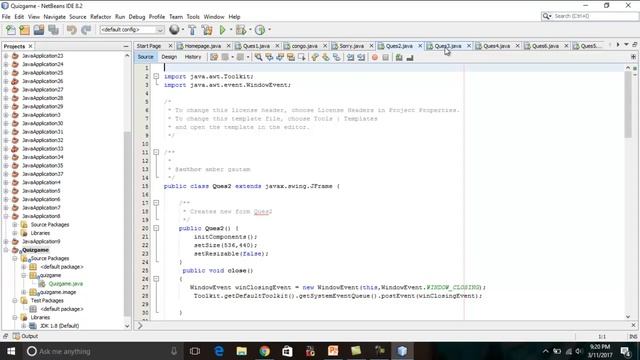This screenshot has width=640, height=360.
Task: Switch to the History view button
Action: point(193,57)
